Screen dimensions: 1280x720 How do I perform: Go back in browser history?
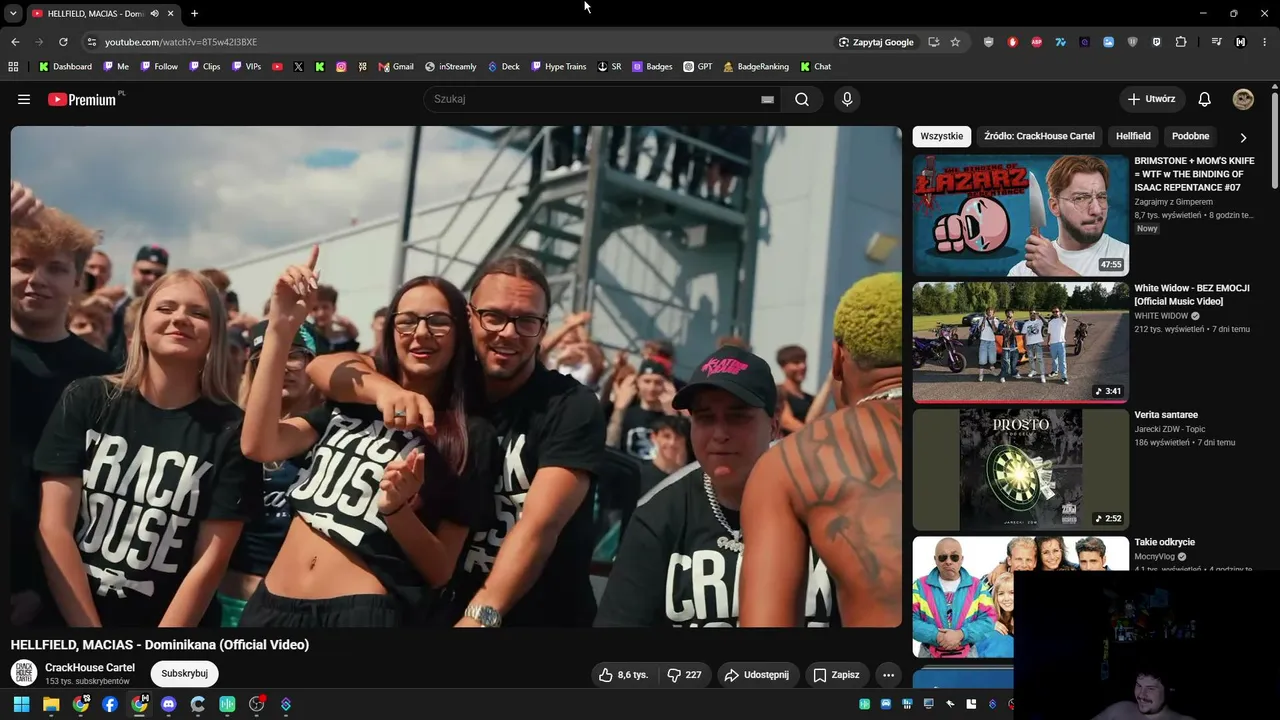pyautogui.click(x=15, y=42)
